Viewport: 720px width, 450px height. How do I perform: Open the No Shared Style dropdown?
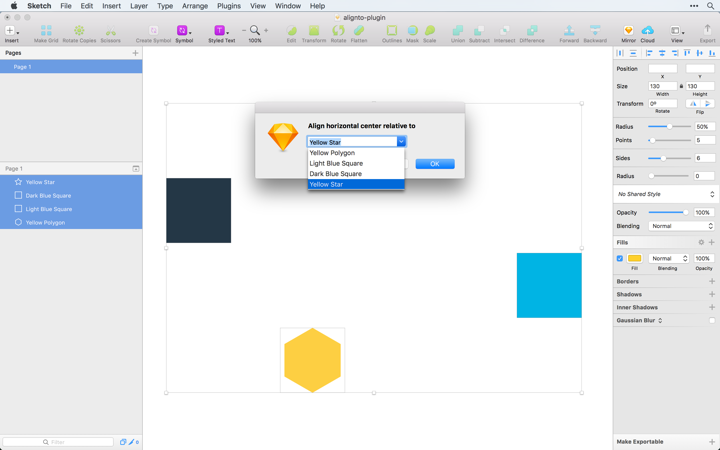[x=664, y=194]
